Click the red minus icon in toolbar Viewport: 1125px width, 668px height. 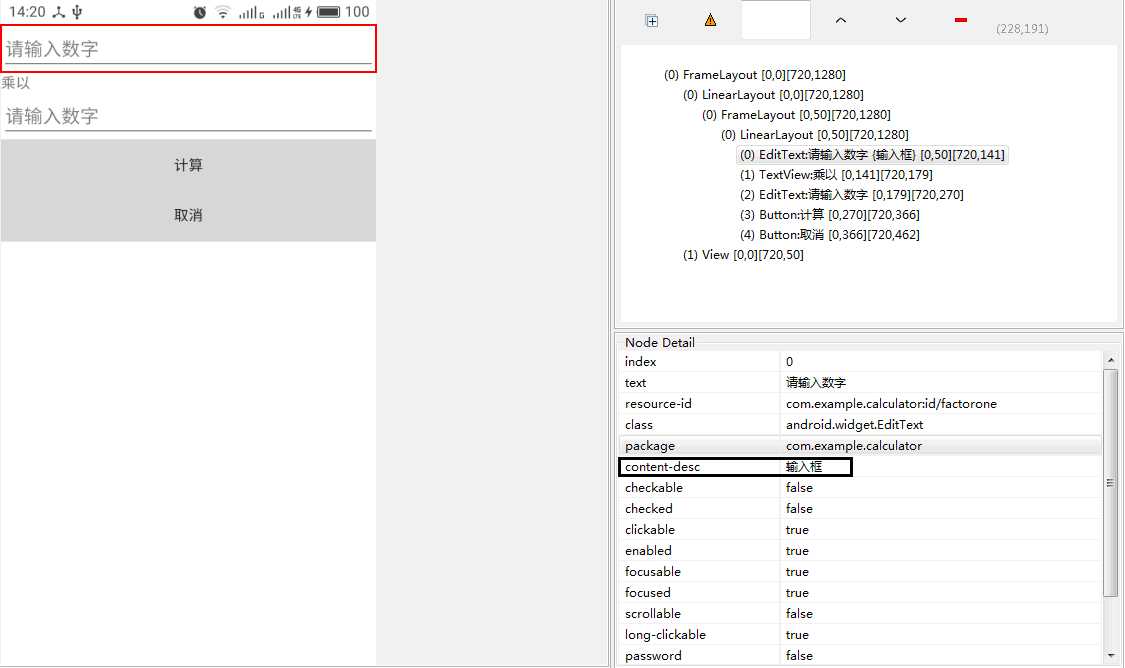point(961,20)
